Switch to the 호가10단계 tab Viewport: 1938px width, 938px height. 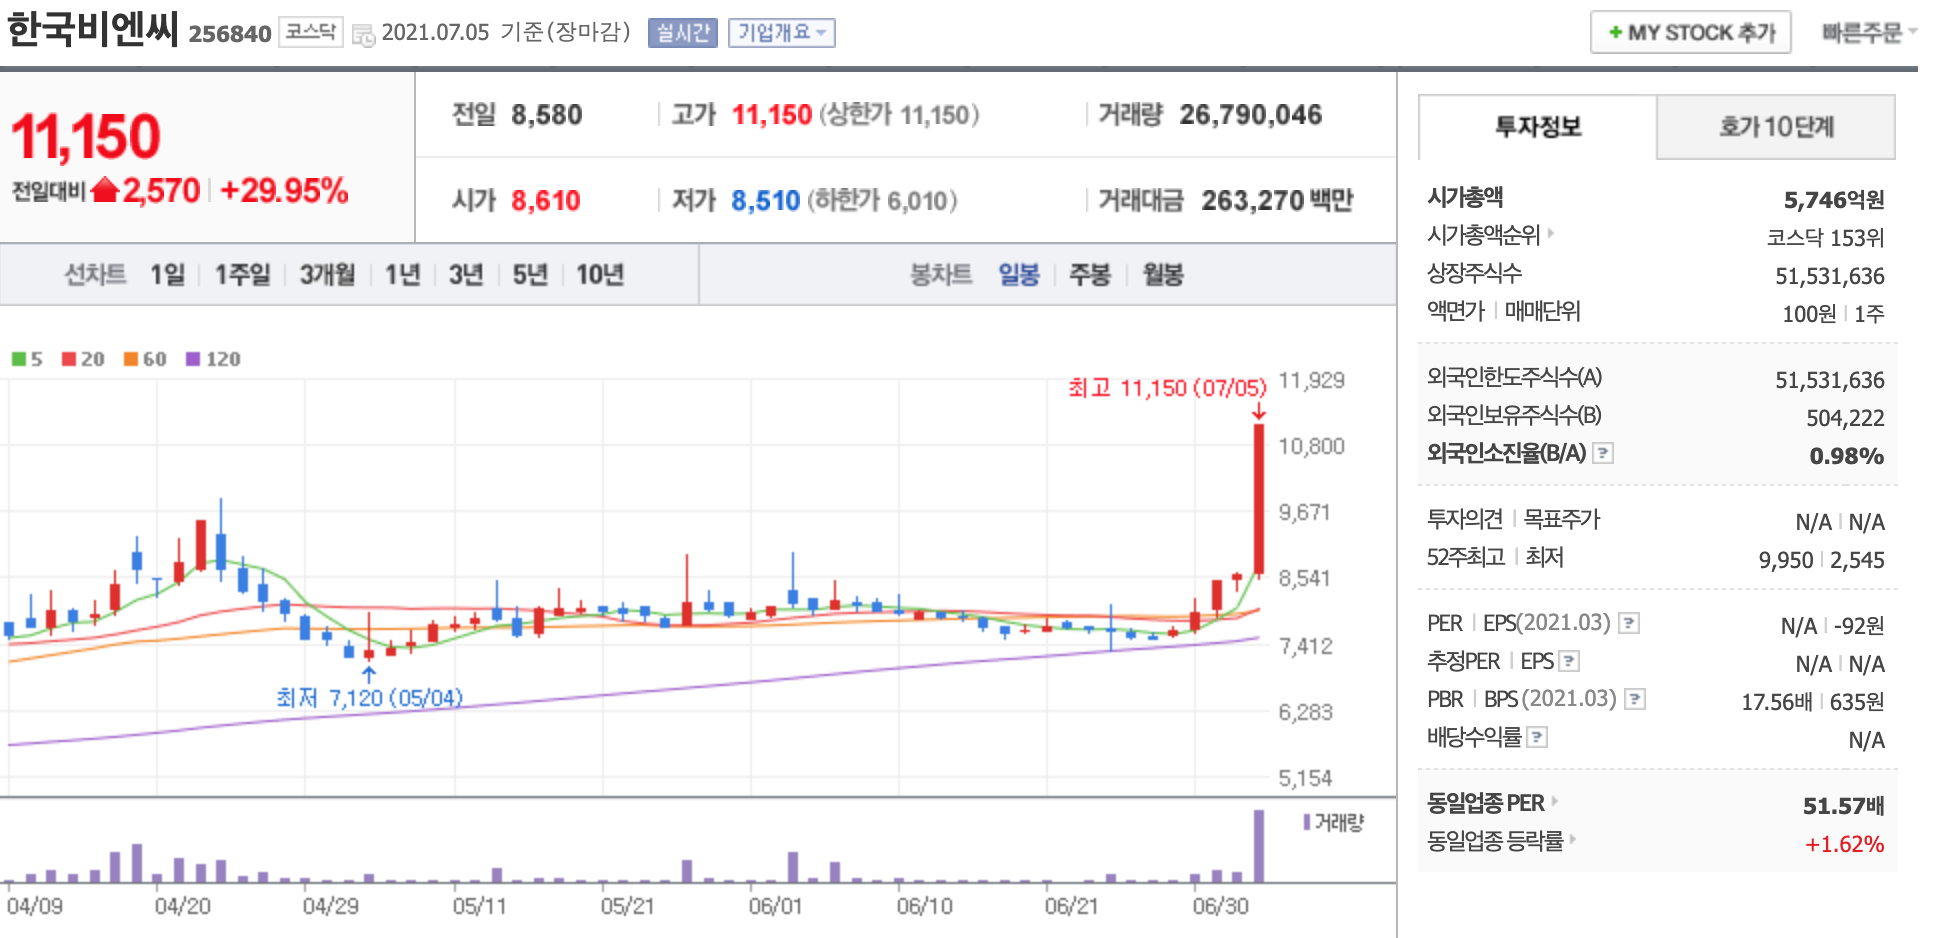coord(1776,127)
